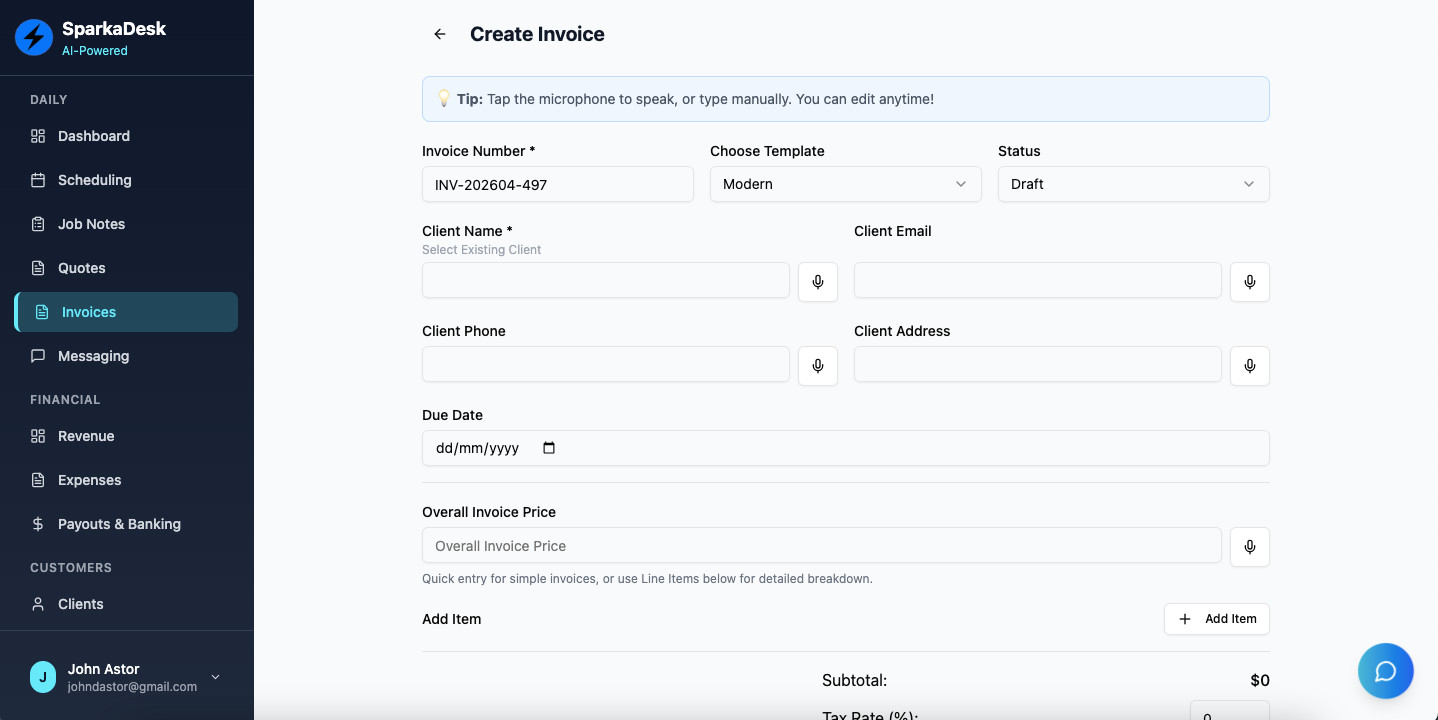The height and width of the screenshot is (720, 1438).
Task: Tap the microphone next to Client Address
Action: point(1250,366)
